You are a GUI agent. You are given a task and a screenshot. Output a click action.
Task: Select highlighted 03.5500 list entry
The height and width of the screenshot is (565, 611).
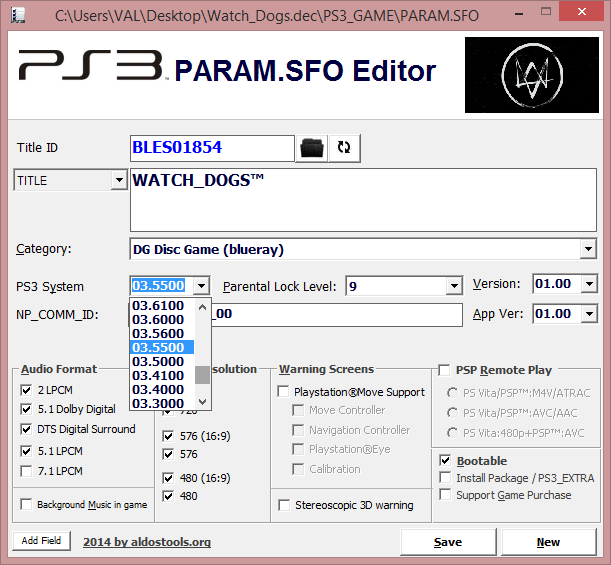(162, 348)
